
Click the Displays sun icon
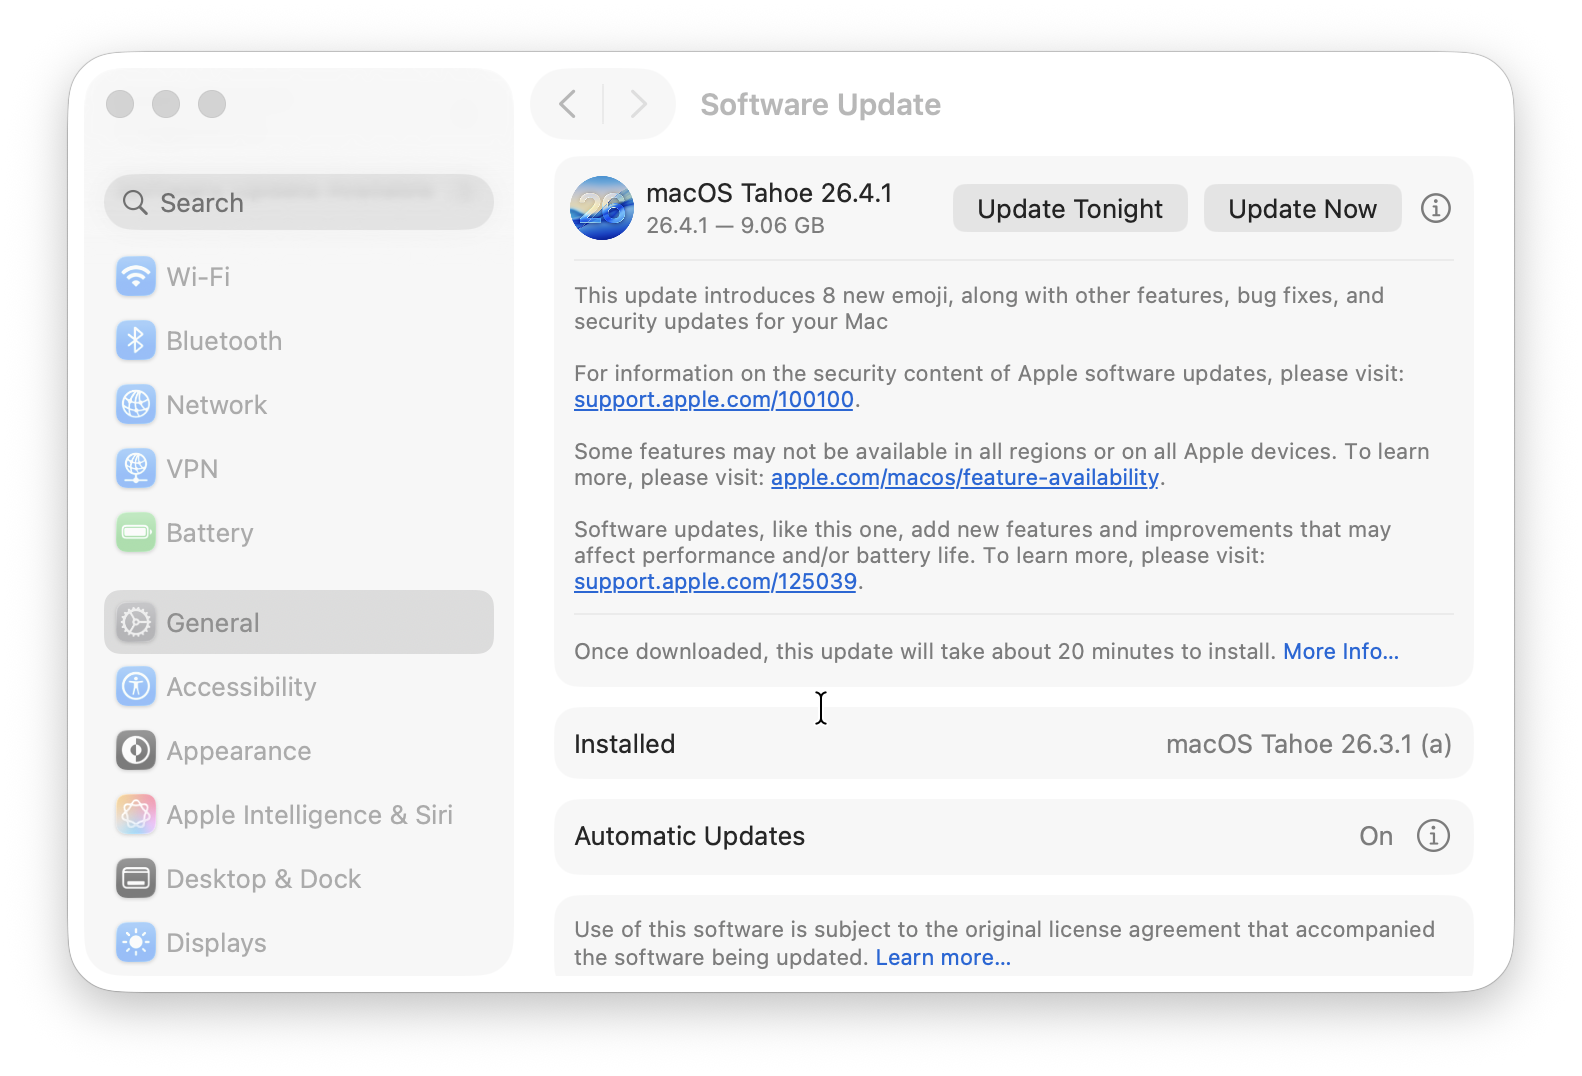(136, 943)
